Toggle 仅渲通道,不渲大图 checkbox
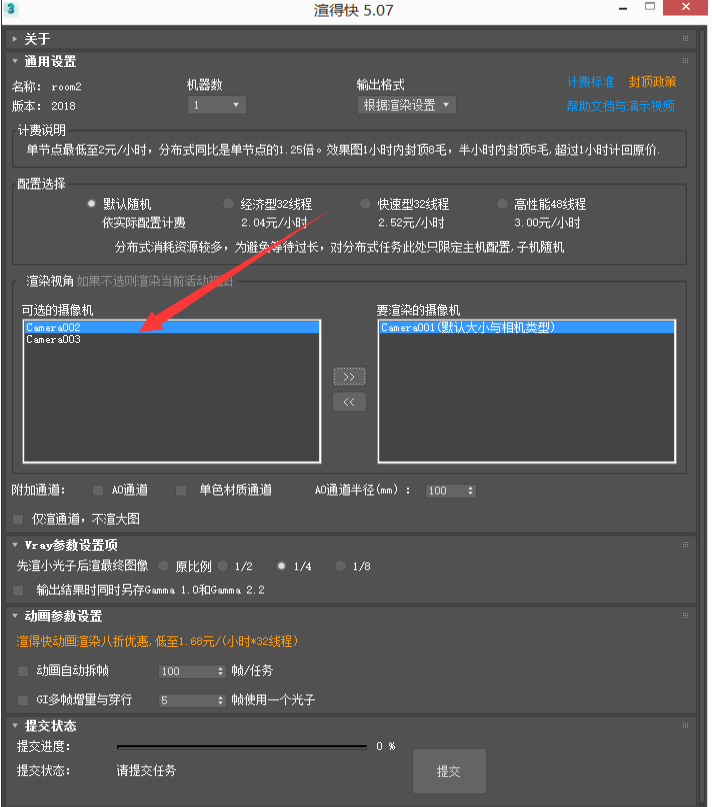Viewport: 712px width, 807px height. 19,520
